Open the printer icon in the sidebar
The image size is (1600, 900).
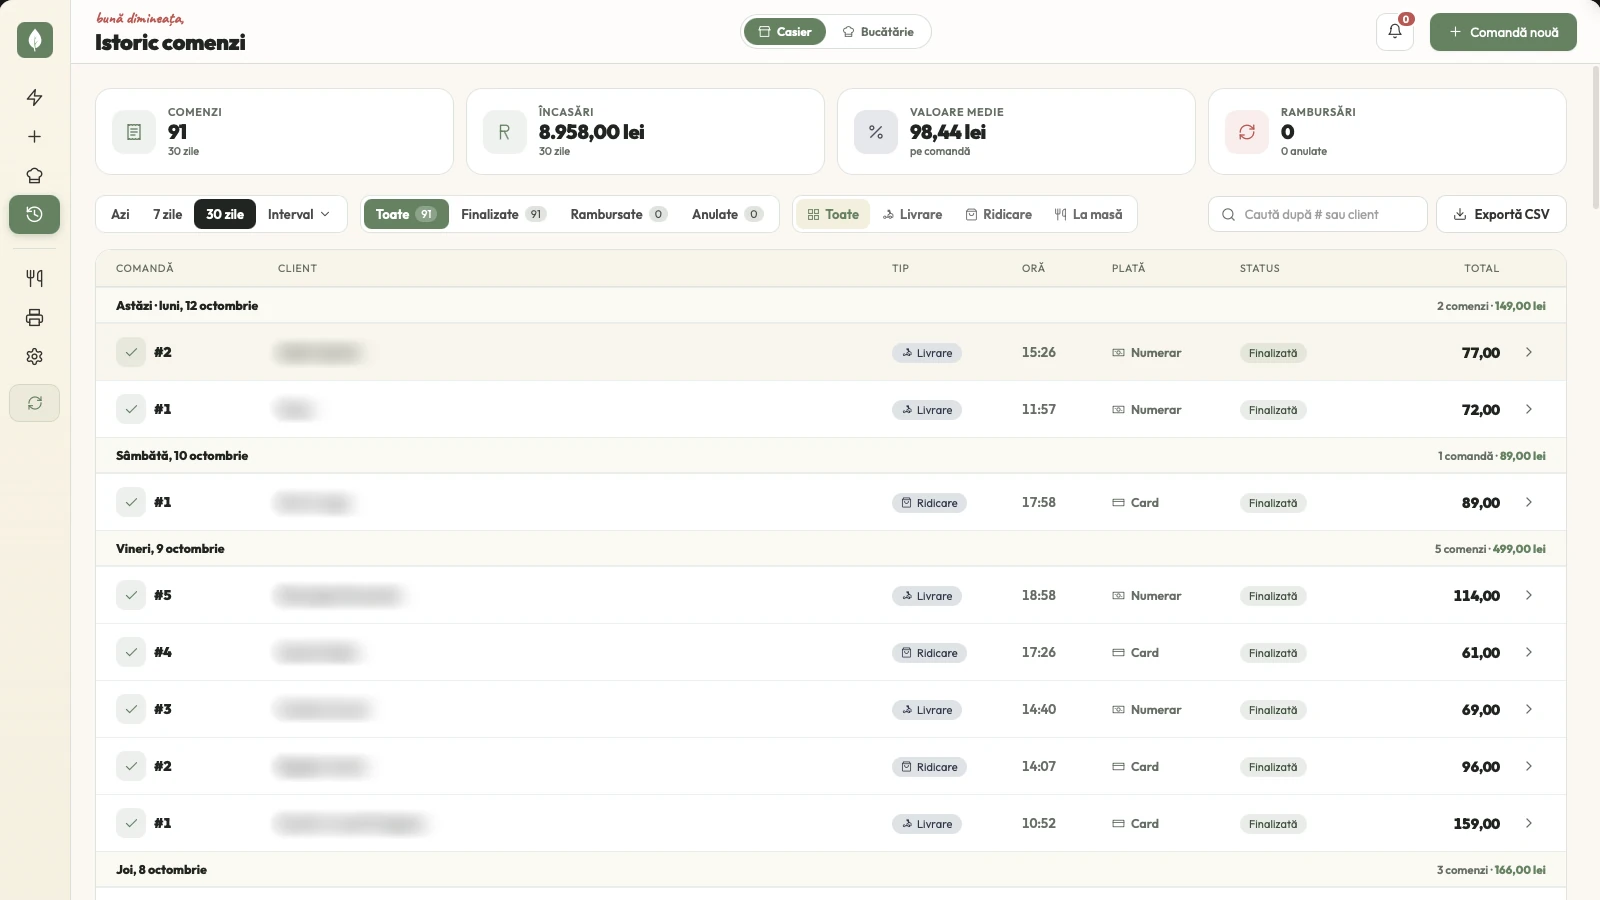tap(35, 317)
